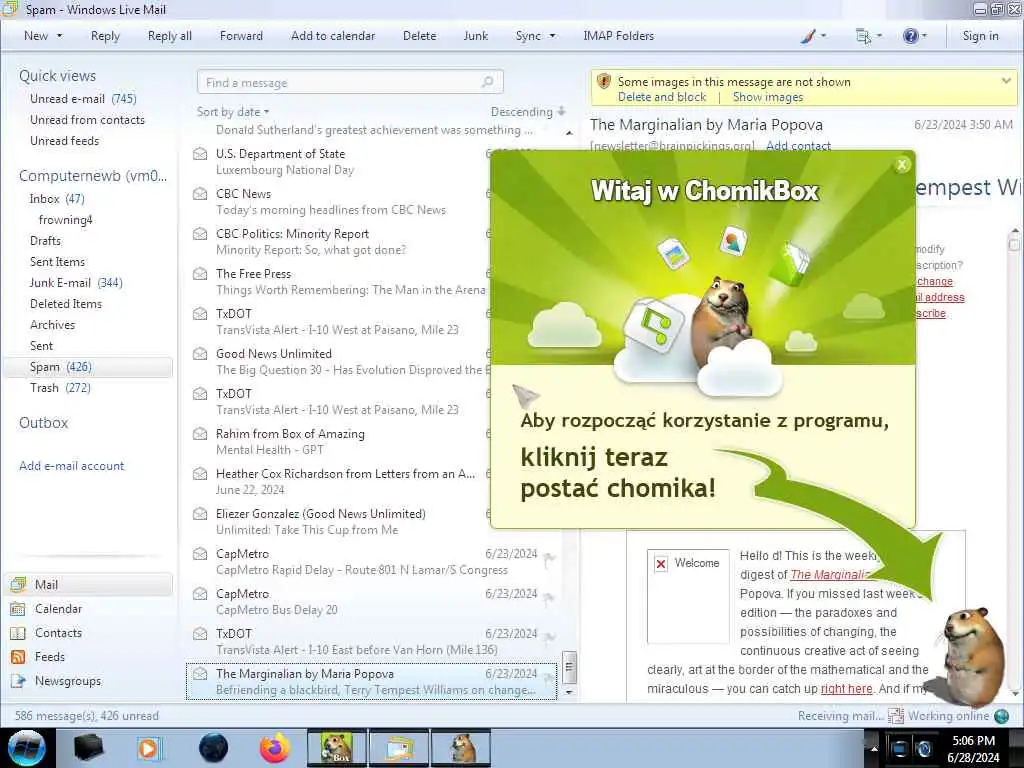
Task: Open the Unread e-mail quick view
Action: coord(83,99)
